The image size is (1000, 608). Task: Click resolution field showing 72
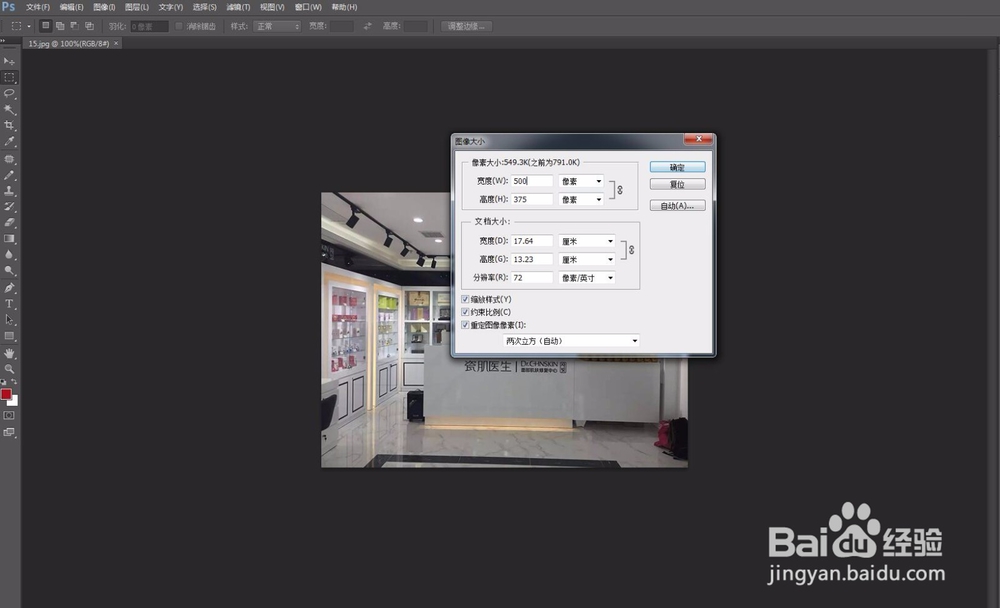pyautogui.click(x=532, y=278)
